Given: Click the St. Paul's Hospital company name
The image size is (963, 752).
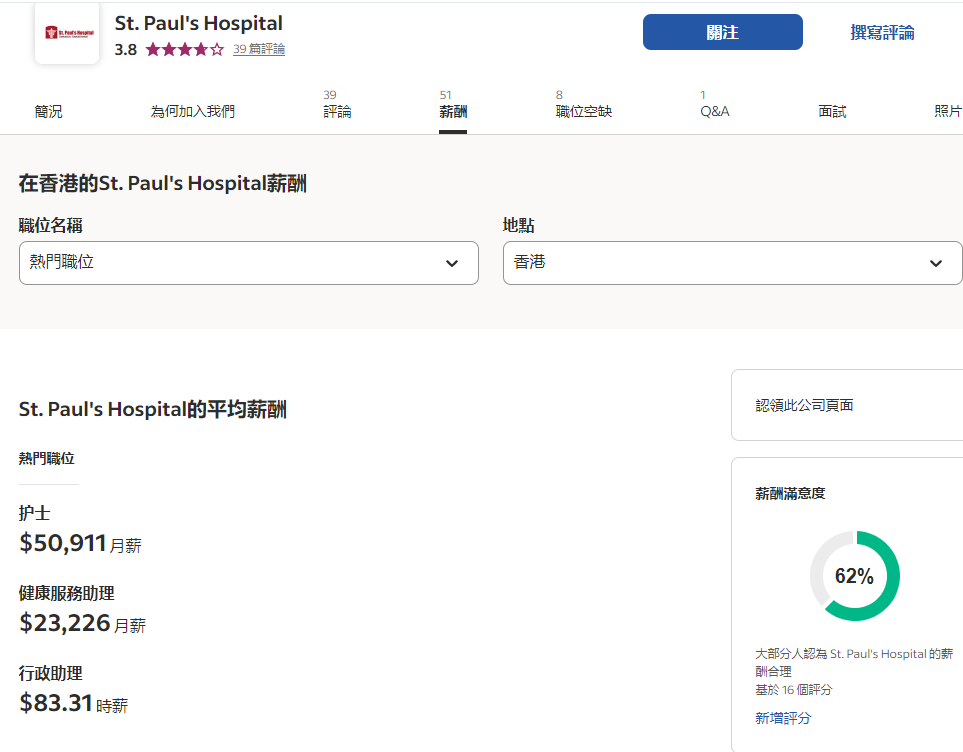Looking at the screenshot, I should point(198,23).
